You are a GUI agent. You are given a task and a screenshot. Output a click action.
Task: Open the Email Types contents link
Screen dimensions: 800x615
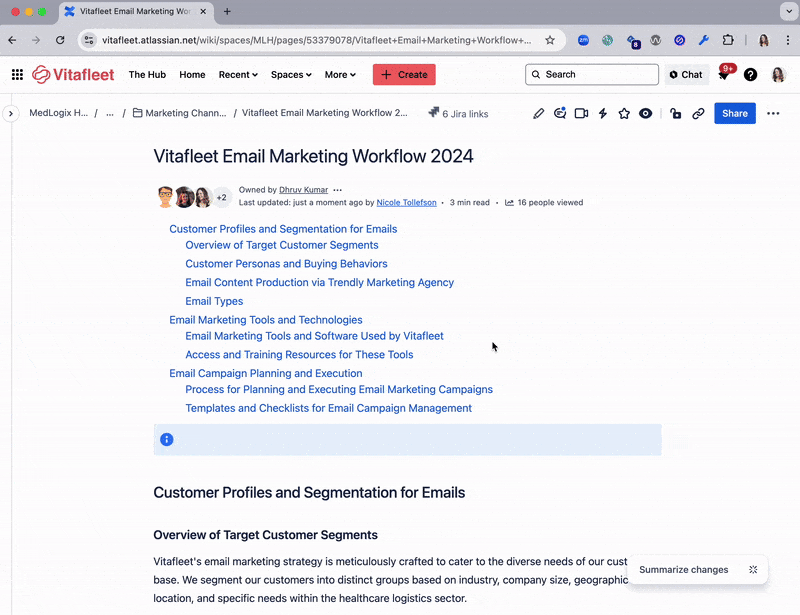[214, 301]
